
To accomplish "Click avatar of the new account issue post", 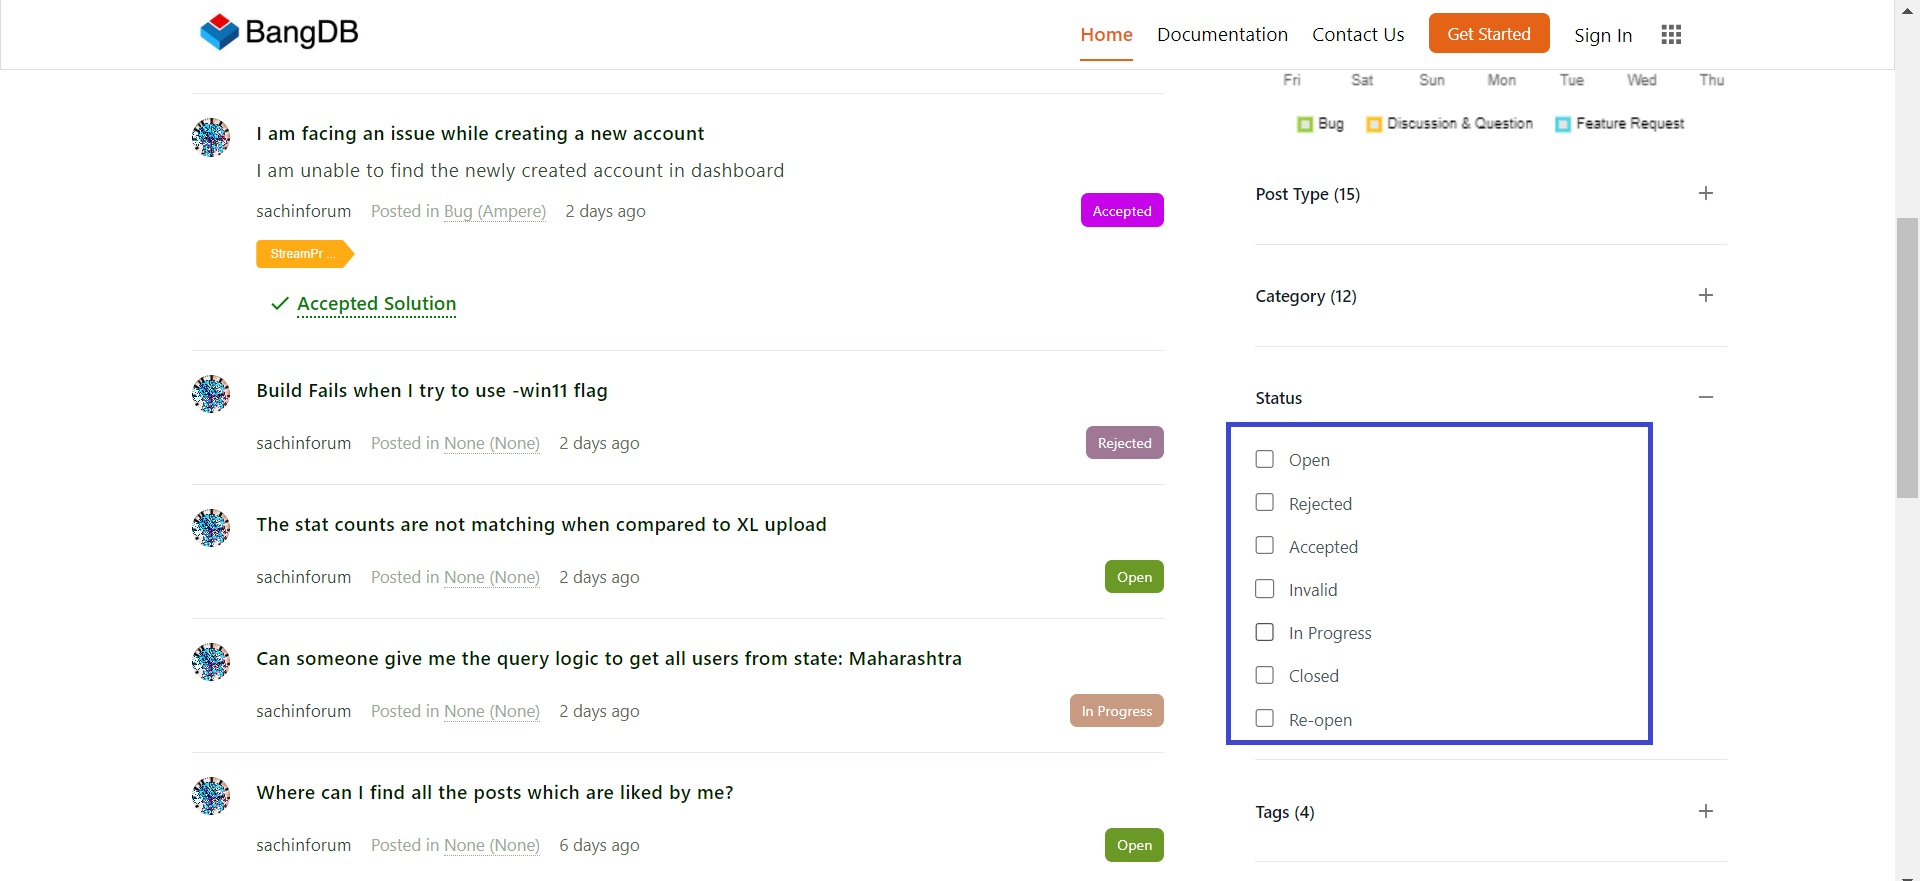I will [211, 137].
